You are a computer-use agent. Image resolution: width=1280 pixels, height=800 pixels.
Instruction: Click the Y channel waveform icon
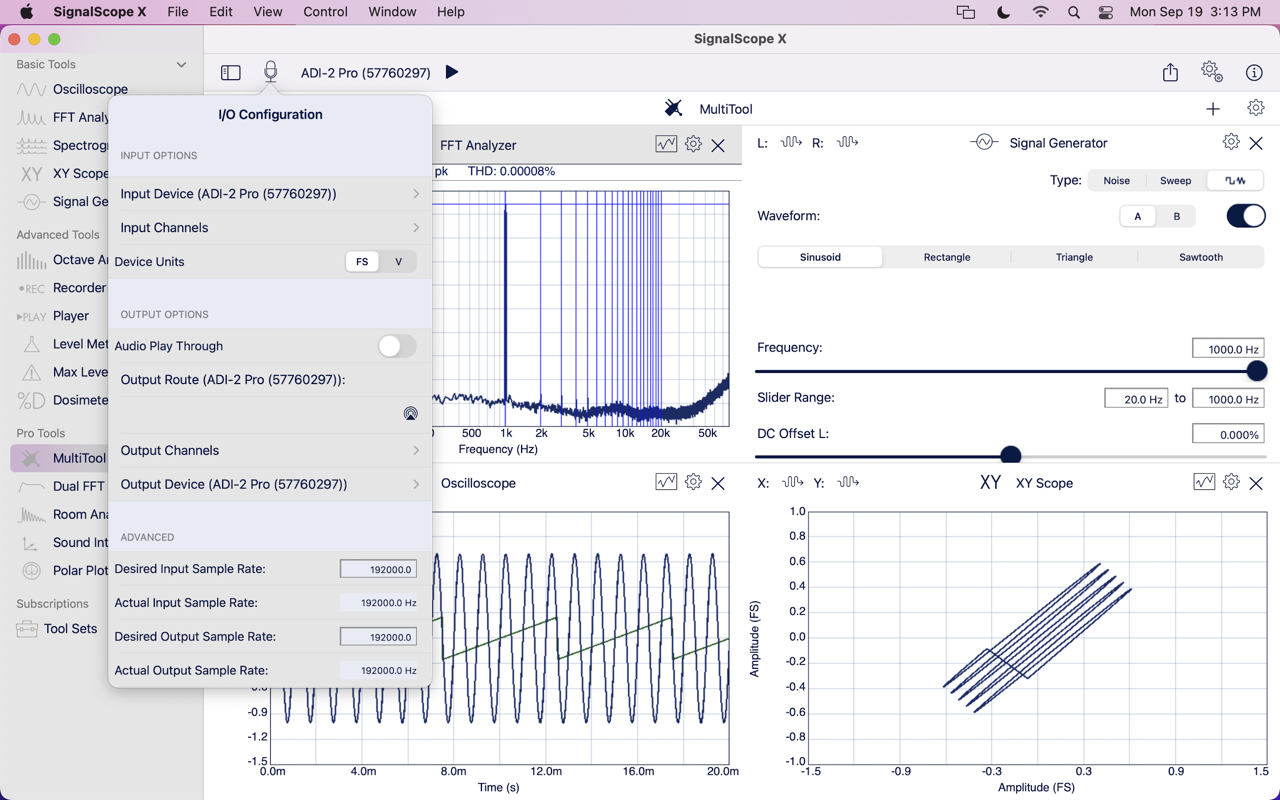[x=848, y=482]
